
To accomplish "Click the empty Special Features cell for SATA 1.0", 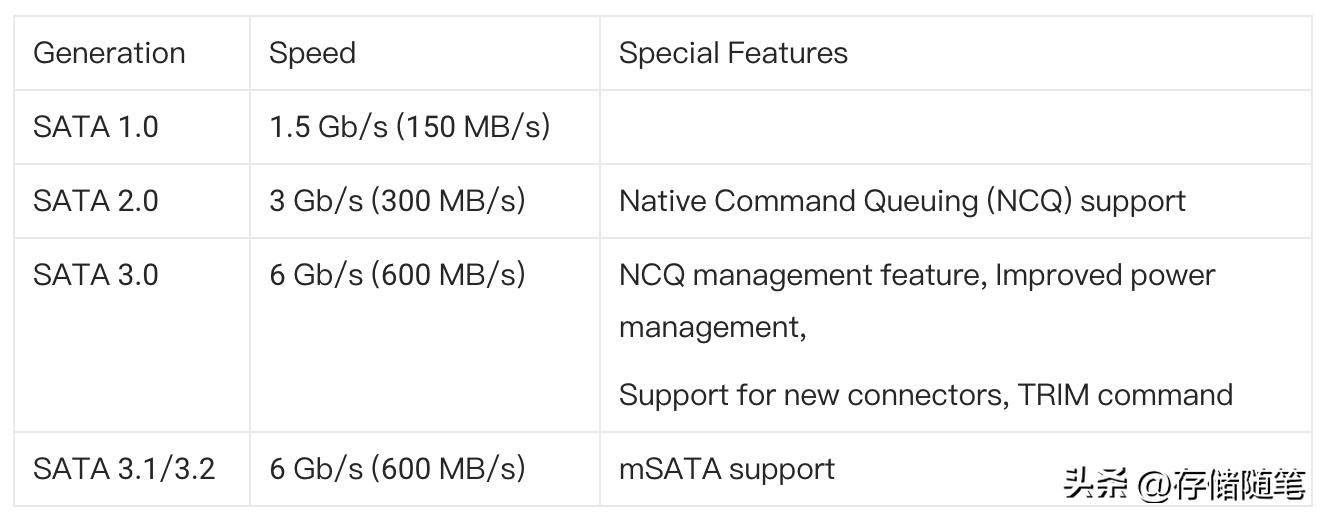I will point(955,127).
